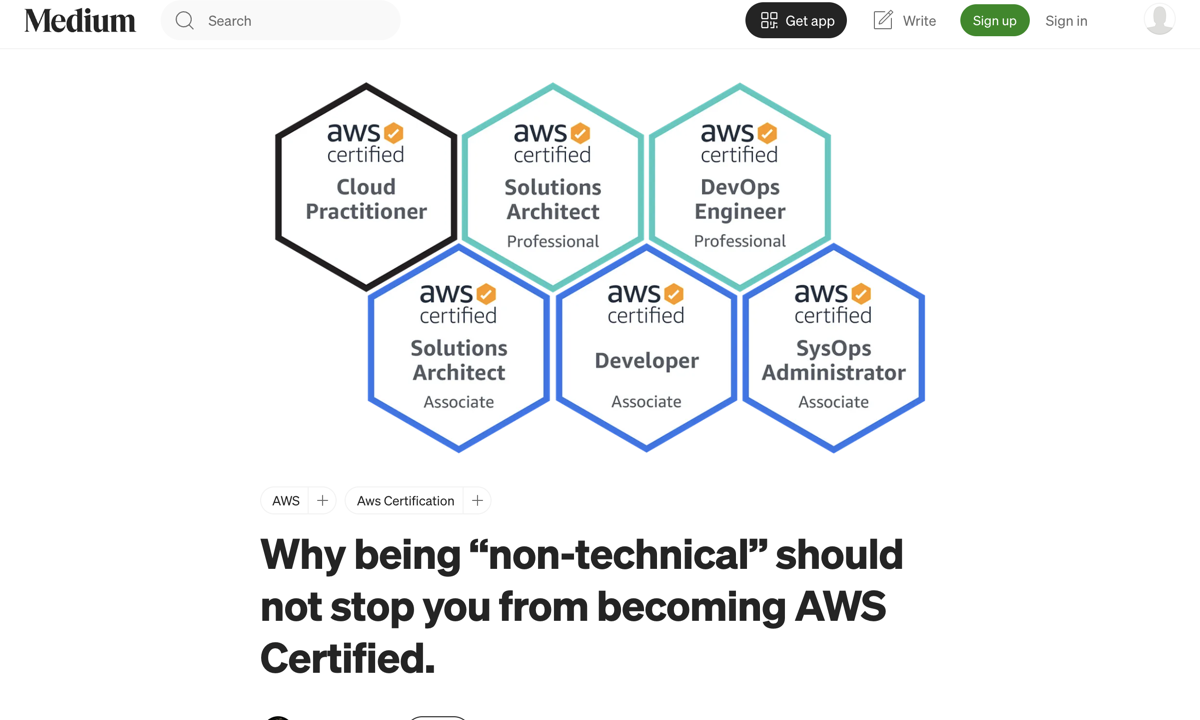Open the Sign in link
The width and height of the screenshot is (1200, 720).
(1066, 20)
